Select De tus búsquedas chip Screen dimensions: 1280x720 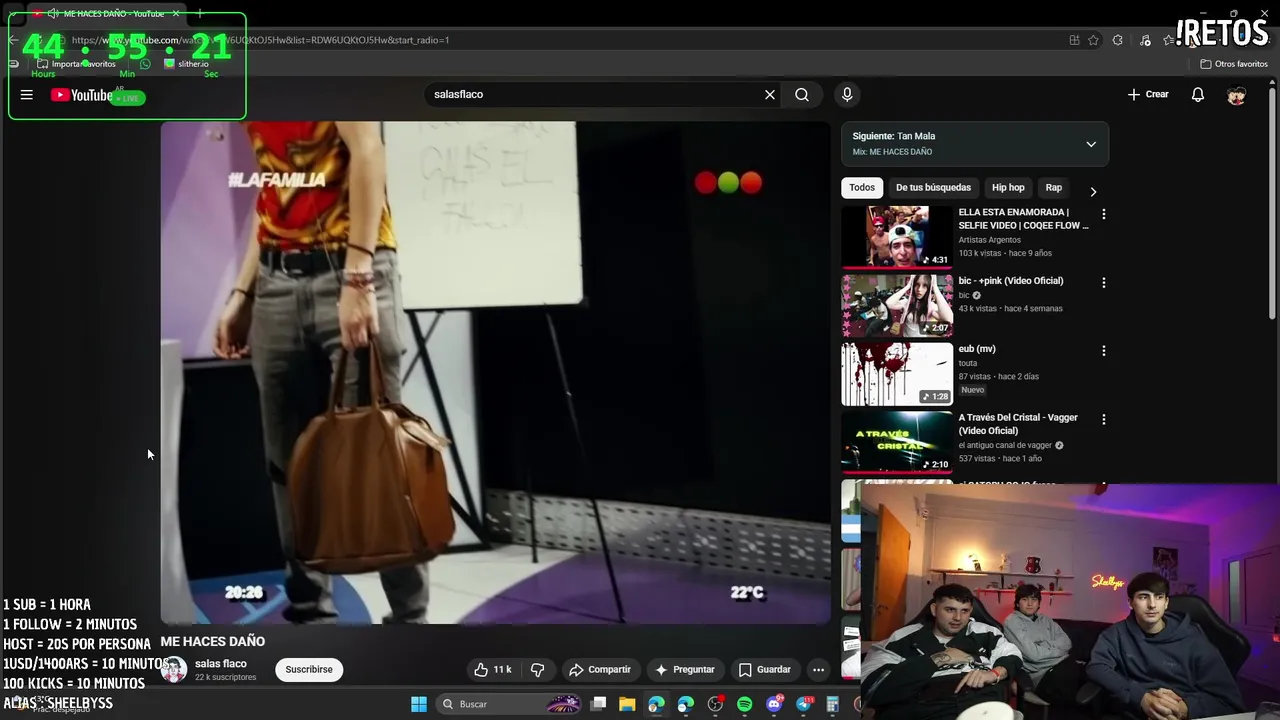(933, 188)
